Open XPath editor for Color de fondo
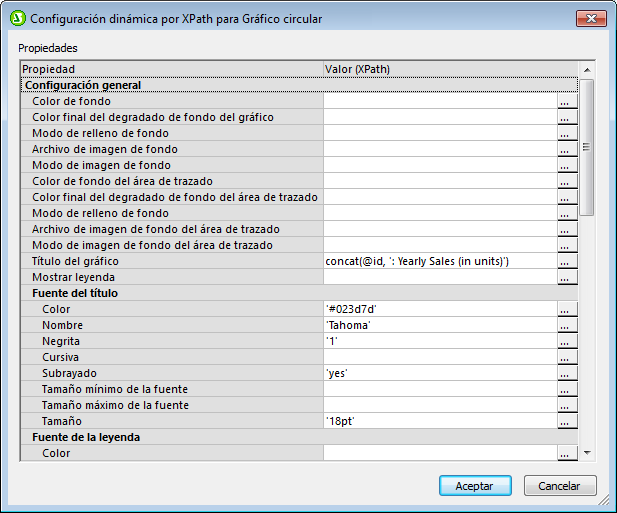The width and height of the screenshot is (617, 513). (567, 101)
